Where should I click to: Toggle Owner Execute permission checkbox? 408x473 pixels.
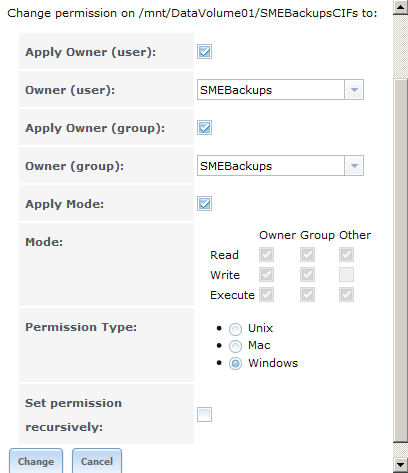coord(266,295)
